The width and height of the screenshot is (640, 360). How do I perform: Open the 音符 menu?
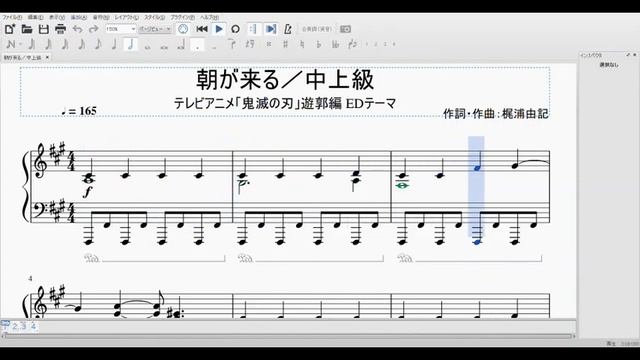point(100,18)
